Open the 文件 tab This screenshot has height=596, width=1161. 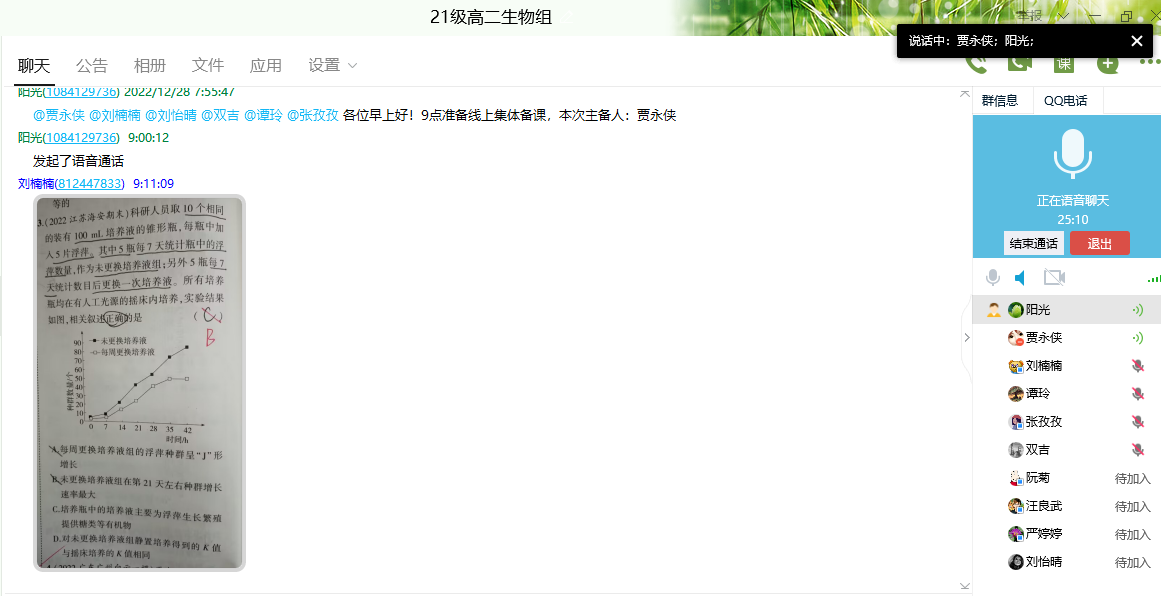point(207,65)
